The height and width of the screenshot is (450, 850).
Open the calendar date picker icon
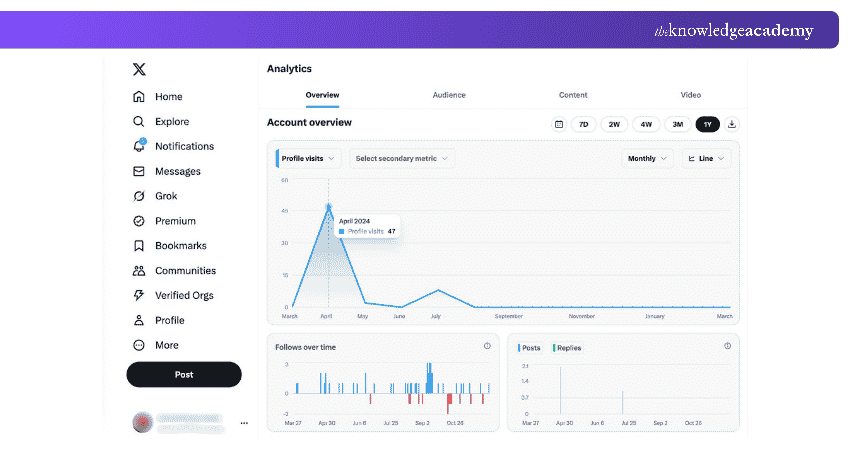559,124
